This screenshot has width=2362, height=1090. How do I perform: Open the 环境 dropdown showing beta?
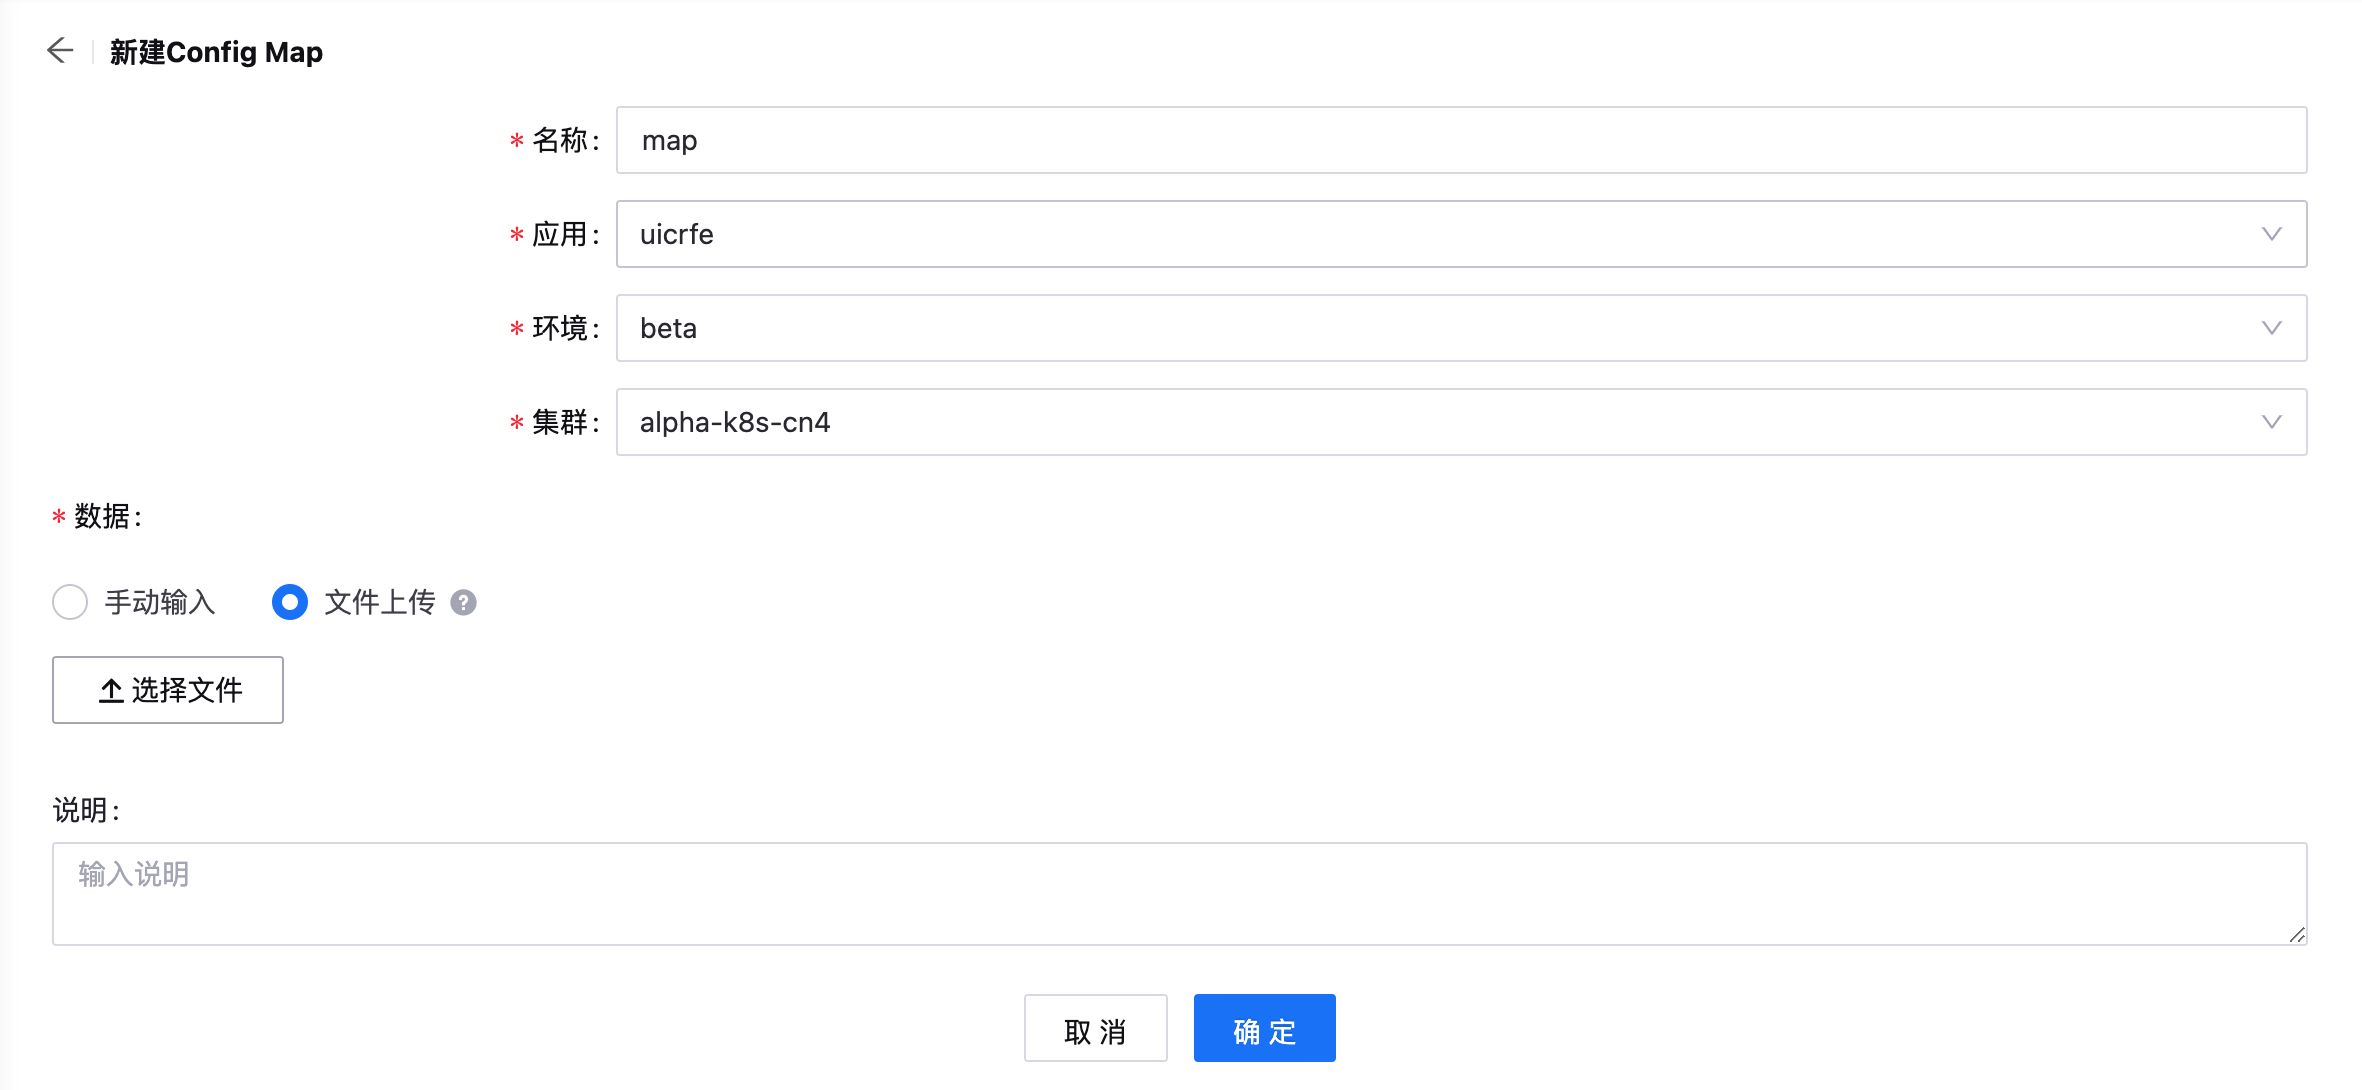[x=1400, y=328]
